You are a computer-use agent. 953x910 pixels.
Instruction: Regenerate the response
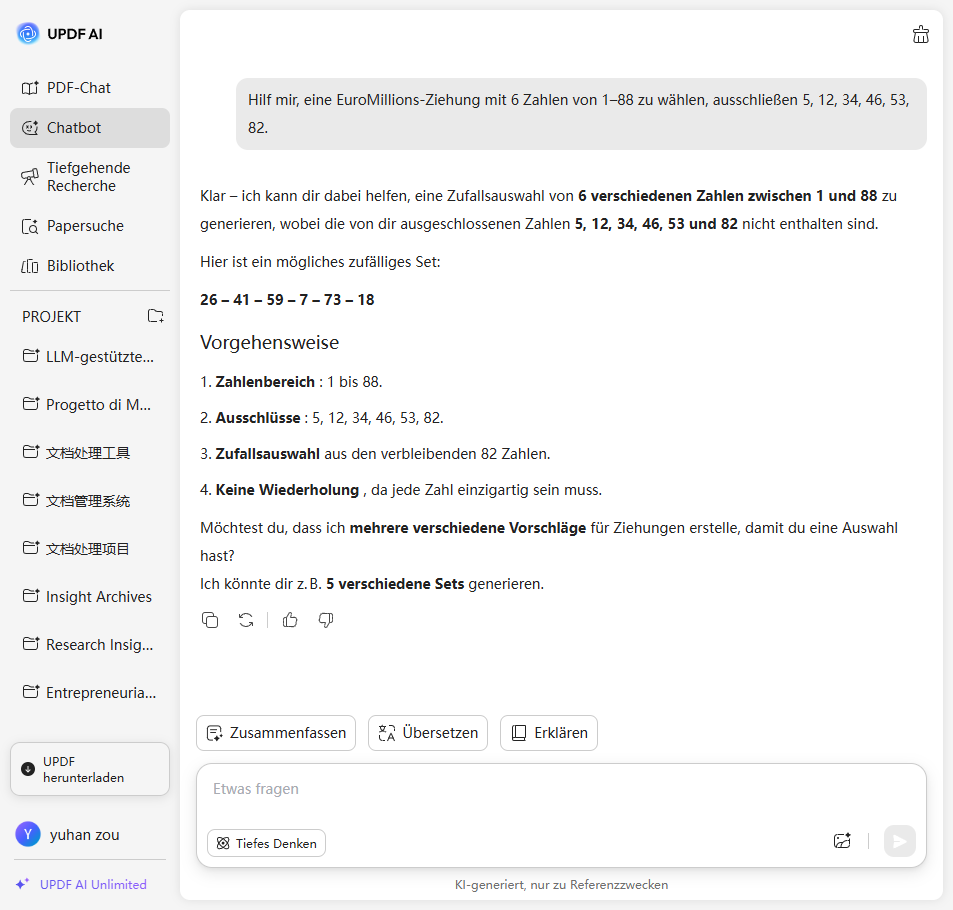pyautogui.click(x=246, y=620)
